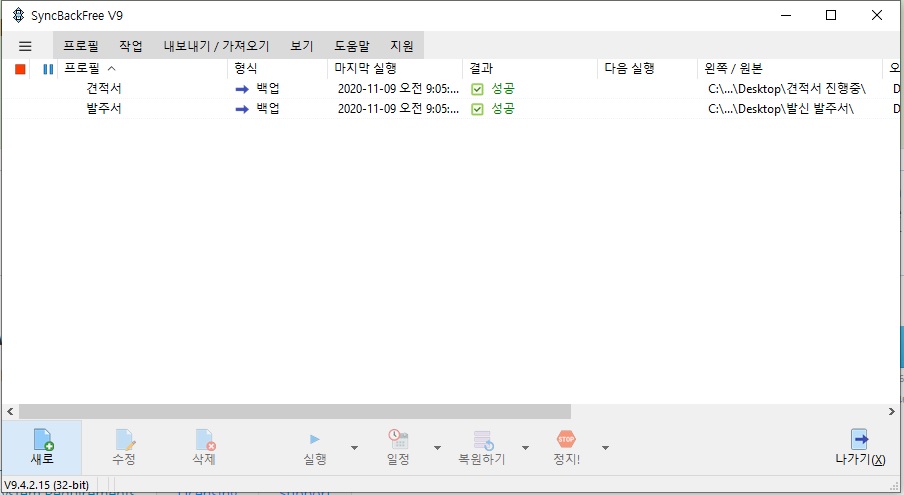
Task: Click last run time of 발주서
Action: click(x=398, y=108)
